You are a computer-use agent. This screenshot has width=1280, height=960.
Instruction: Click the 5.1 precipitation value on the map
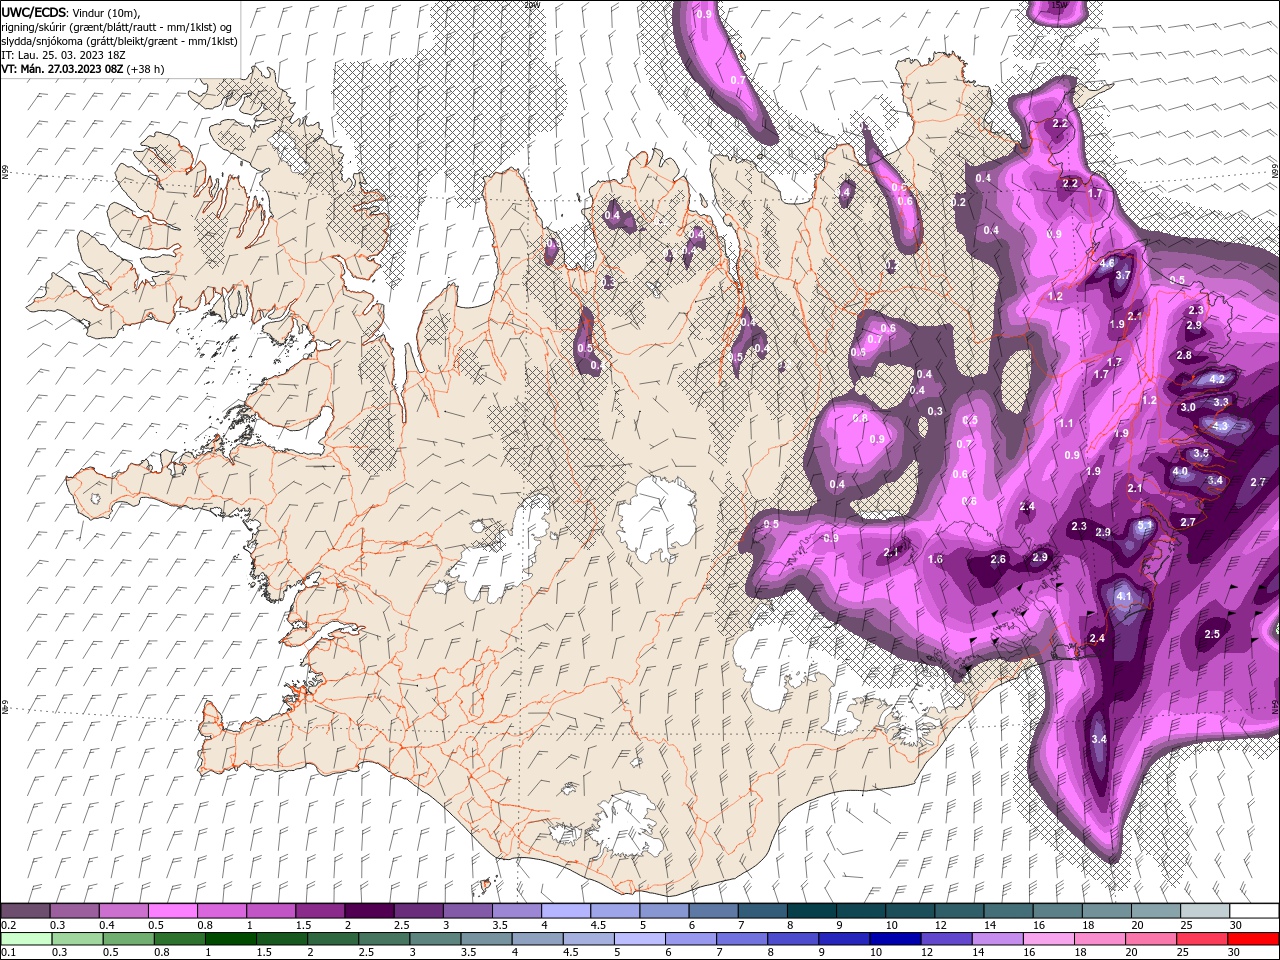click(1146, 525)
